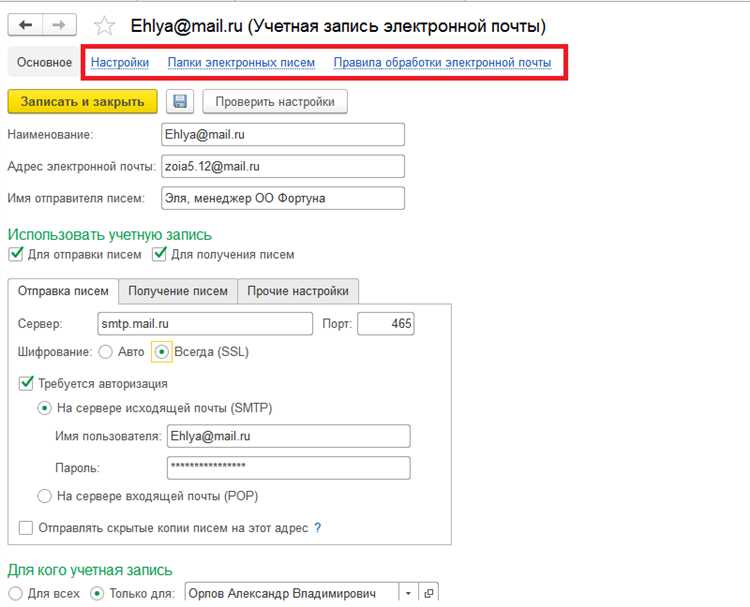The width and height of the screenshot is (750, 607).
Task: Select the Только для radio button
Action: pos(97,594)
